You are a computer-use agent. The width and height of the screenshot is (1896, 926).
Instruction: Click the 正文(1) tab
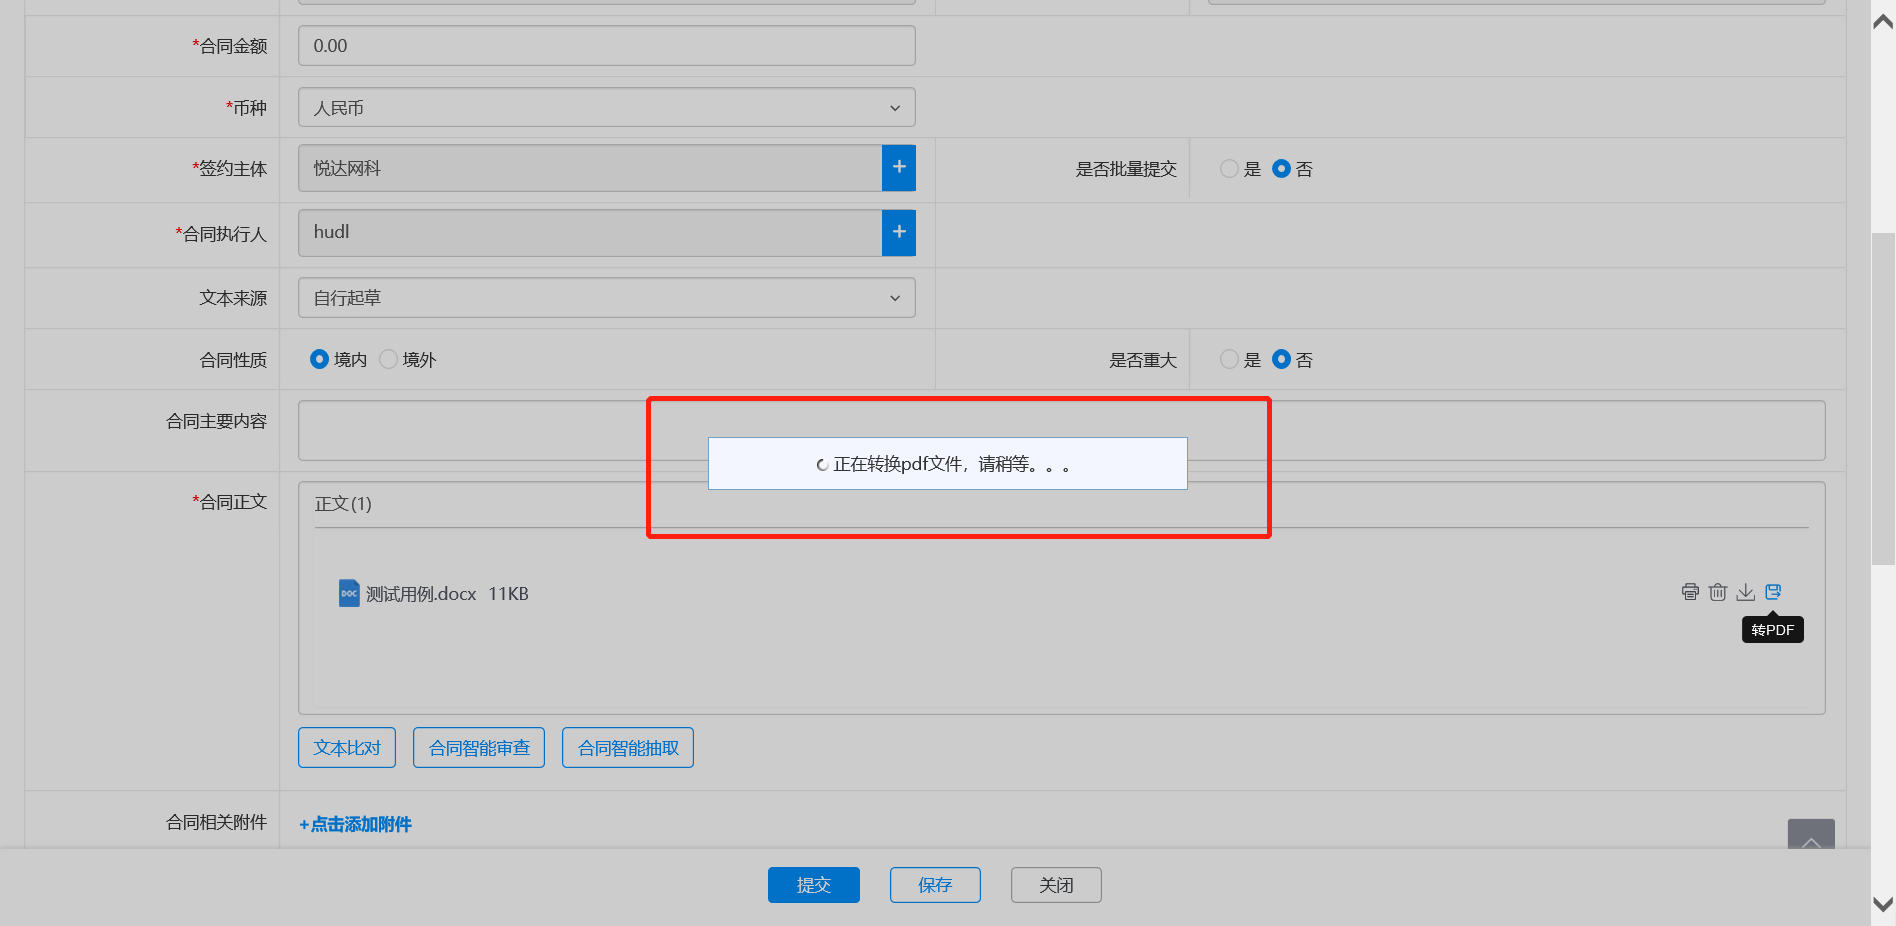click(343, 504)
